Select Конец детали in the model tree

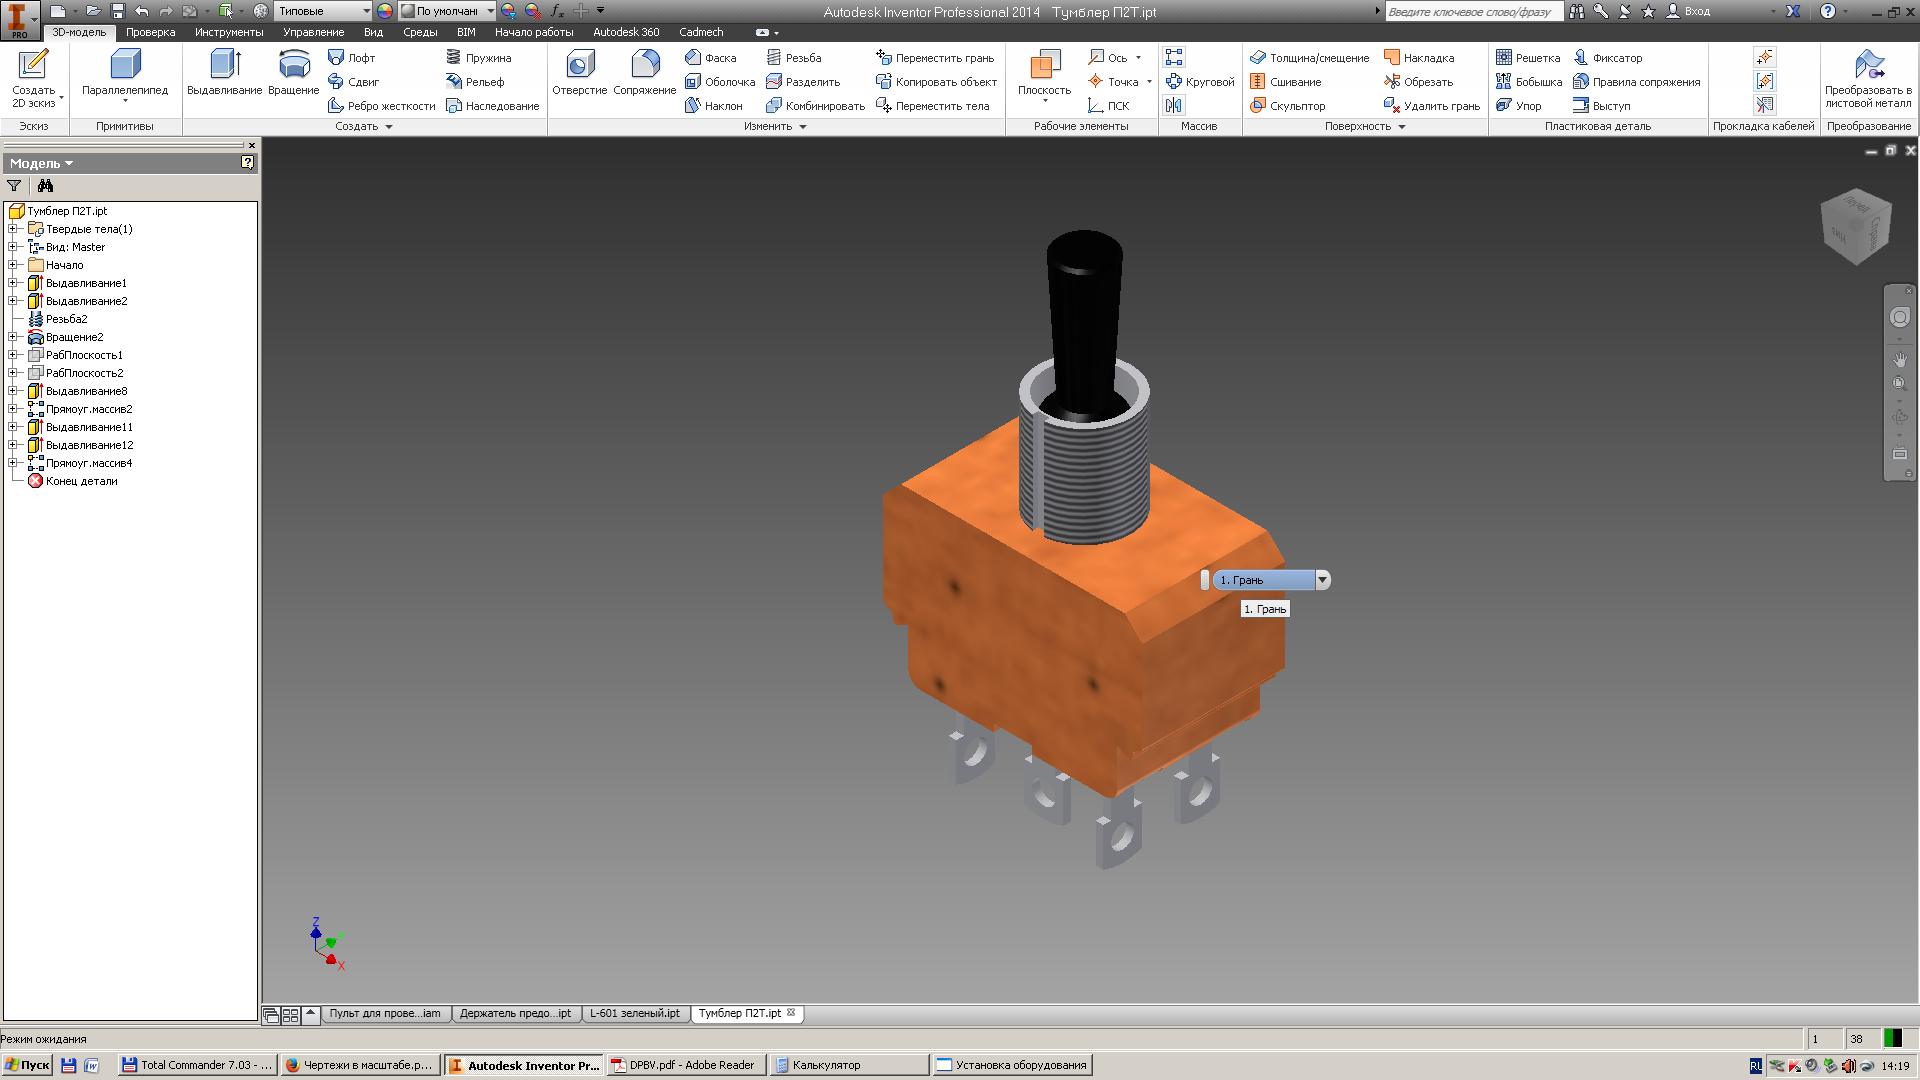81,481
